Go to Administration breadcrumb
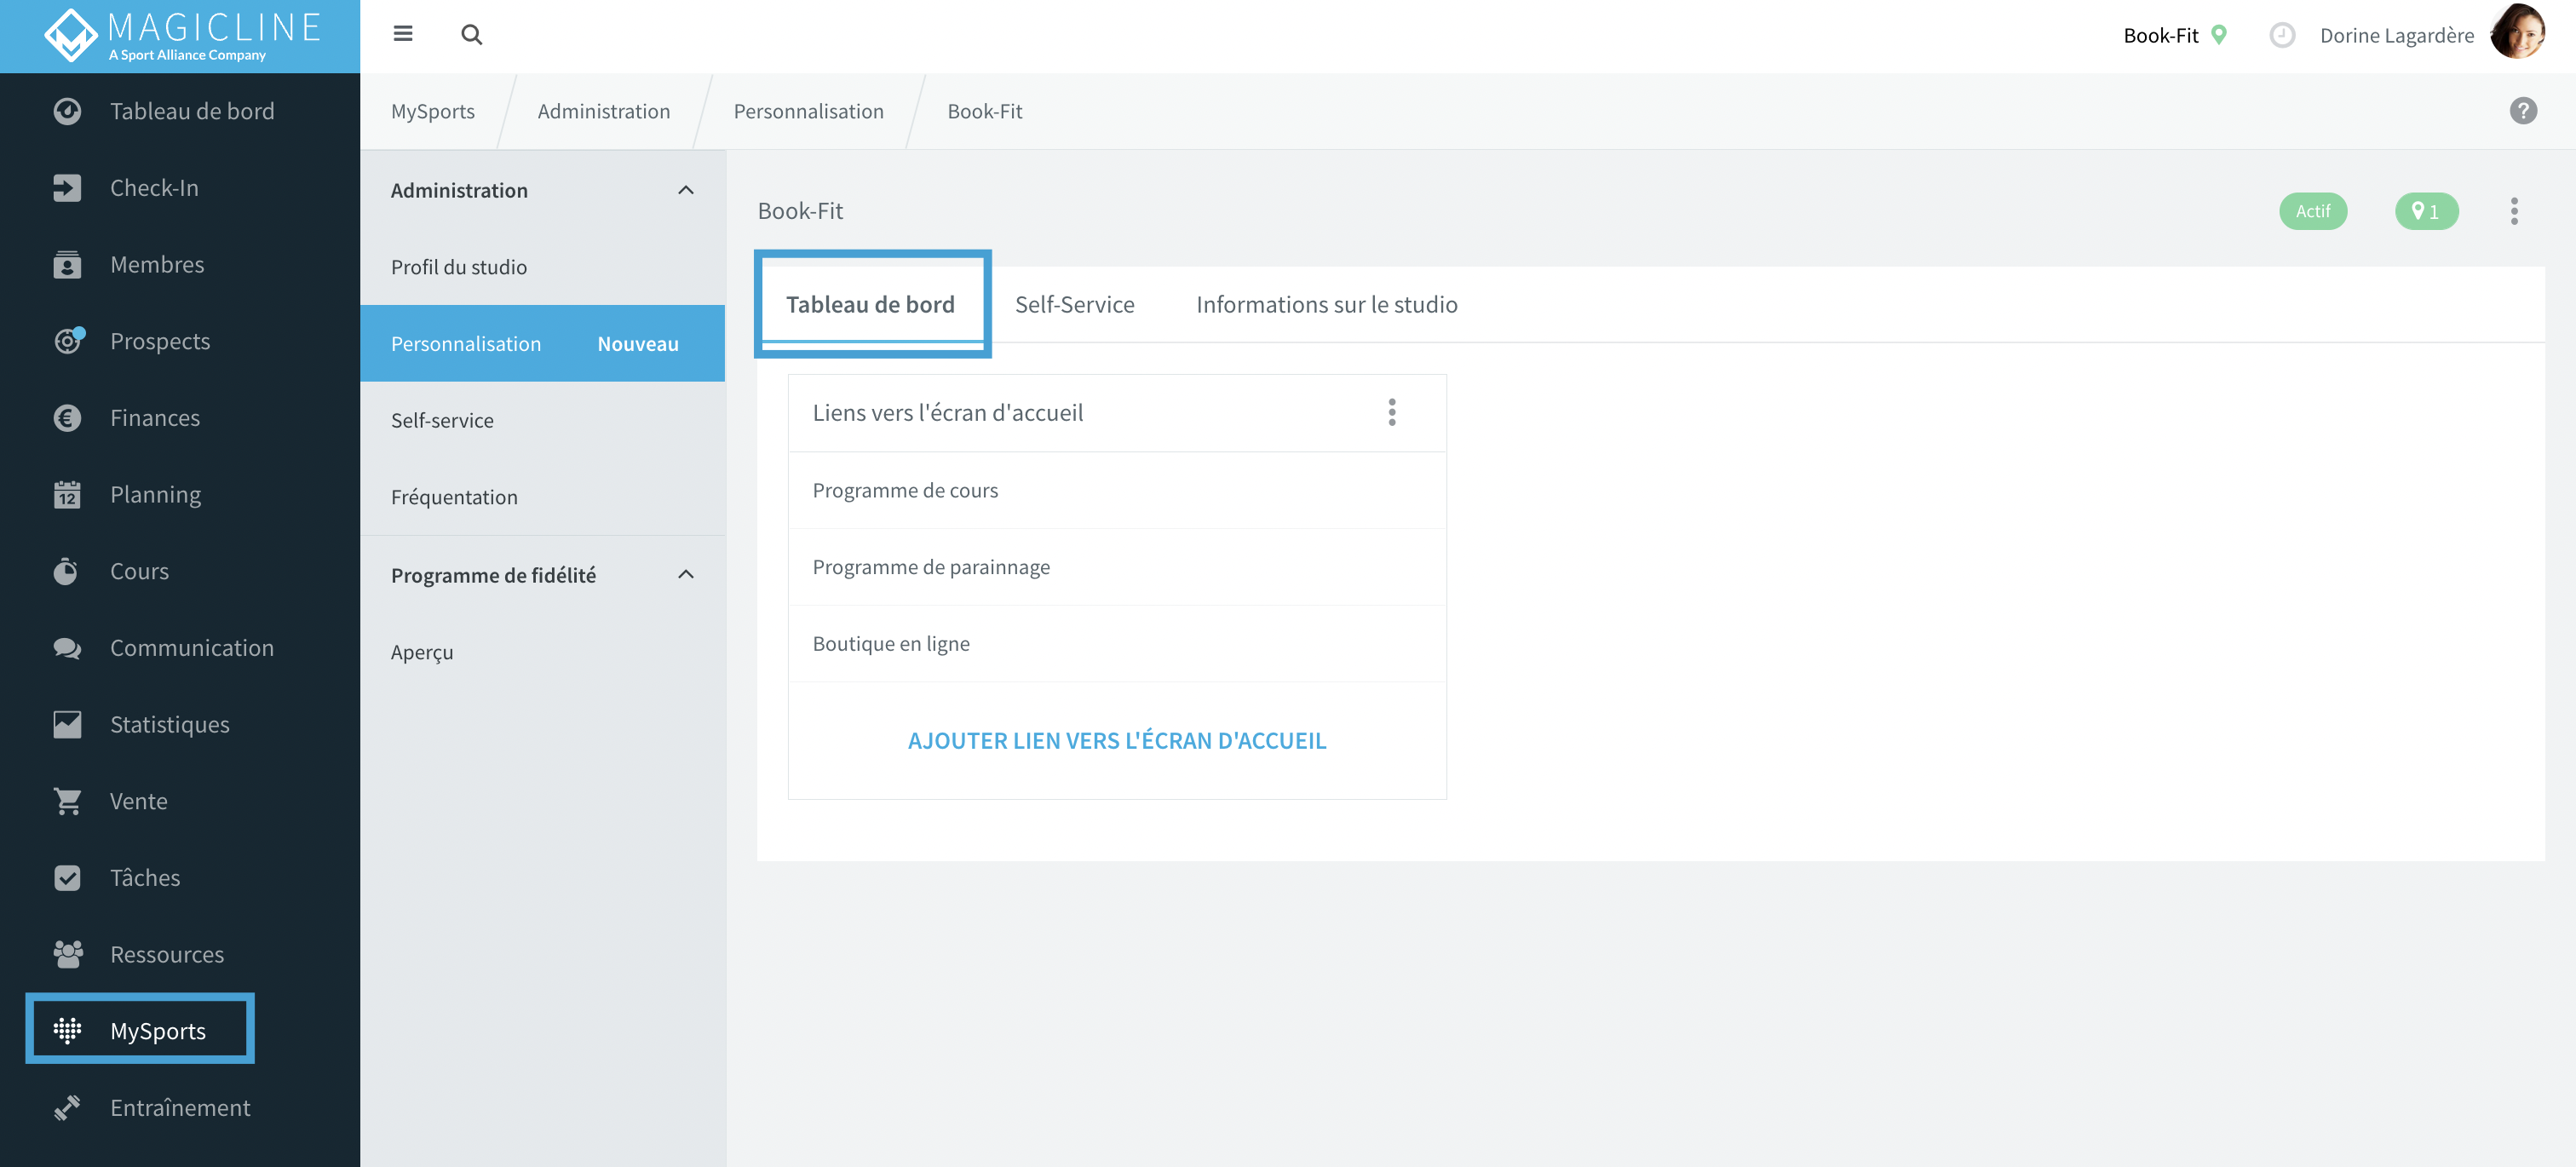Viewport: 2576px width, 1167px height. pos(603,111)
